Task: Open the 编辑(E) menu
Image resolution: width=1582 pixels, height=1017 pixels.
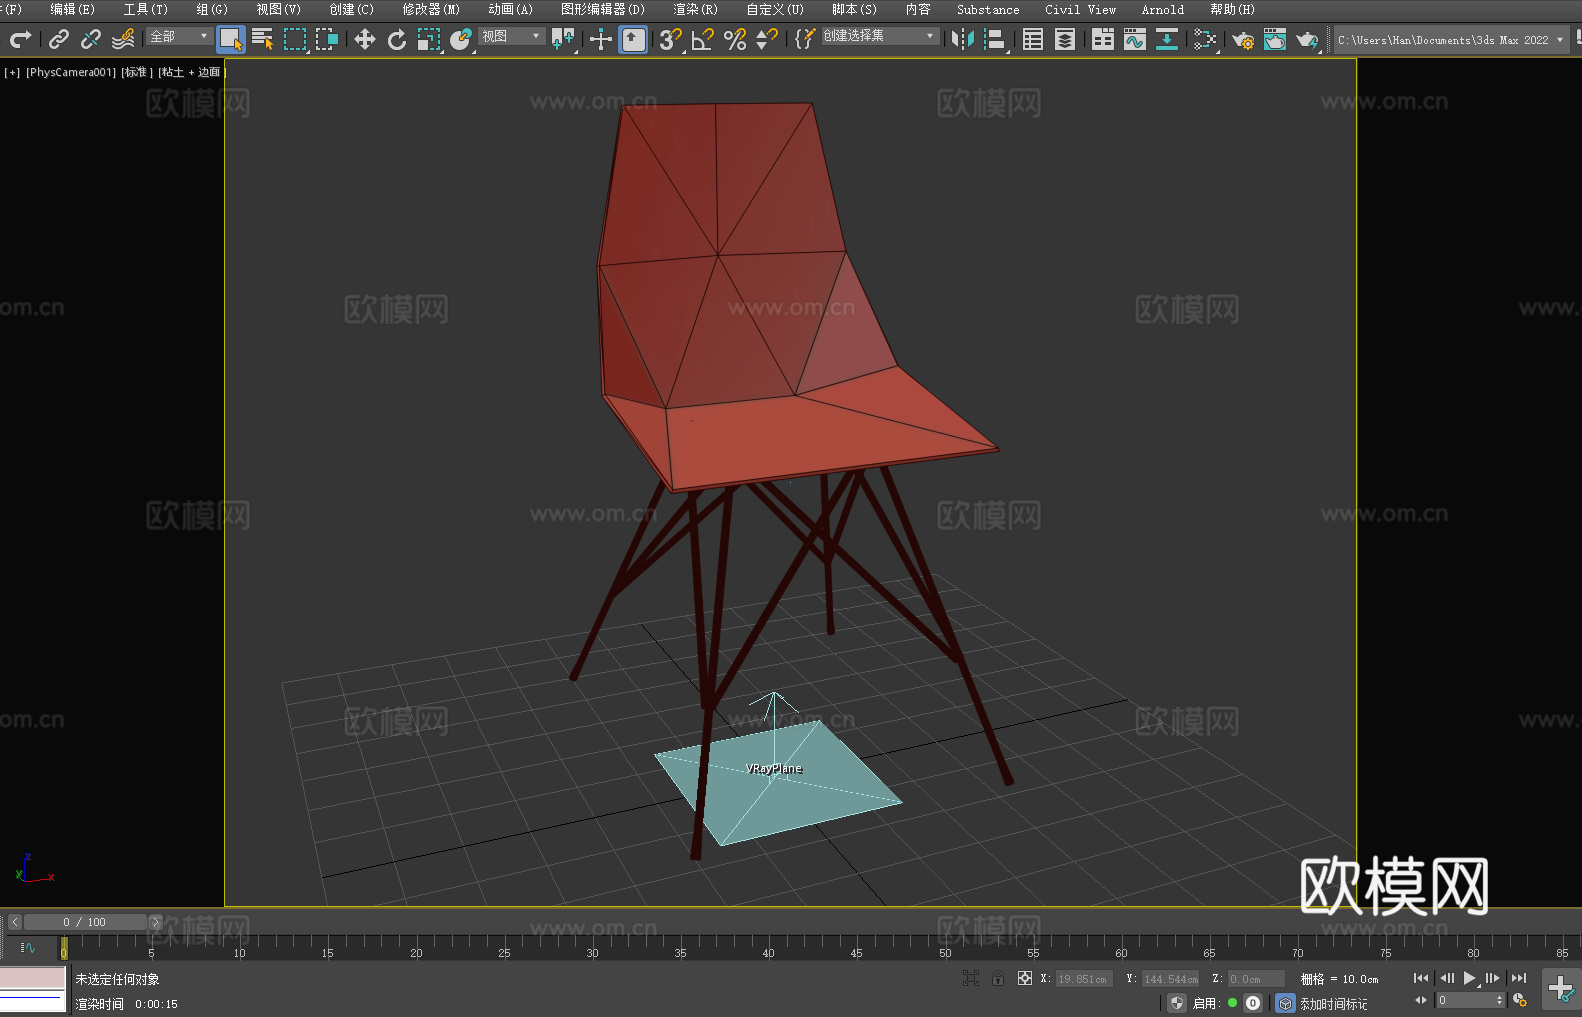Action: (72, 9)
